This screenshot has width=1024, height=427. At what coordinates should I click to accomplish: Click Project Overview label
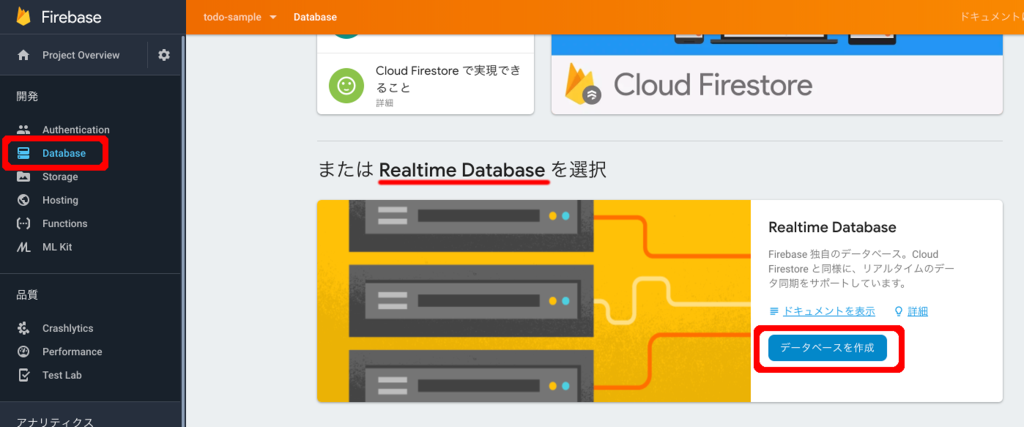tap(81, 55)
